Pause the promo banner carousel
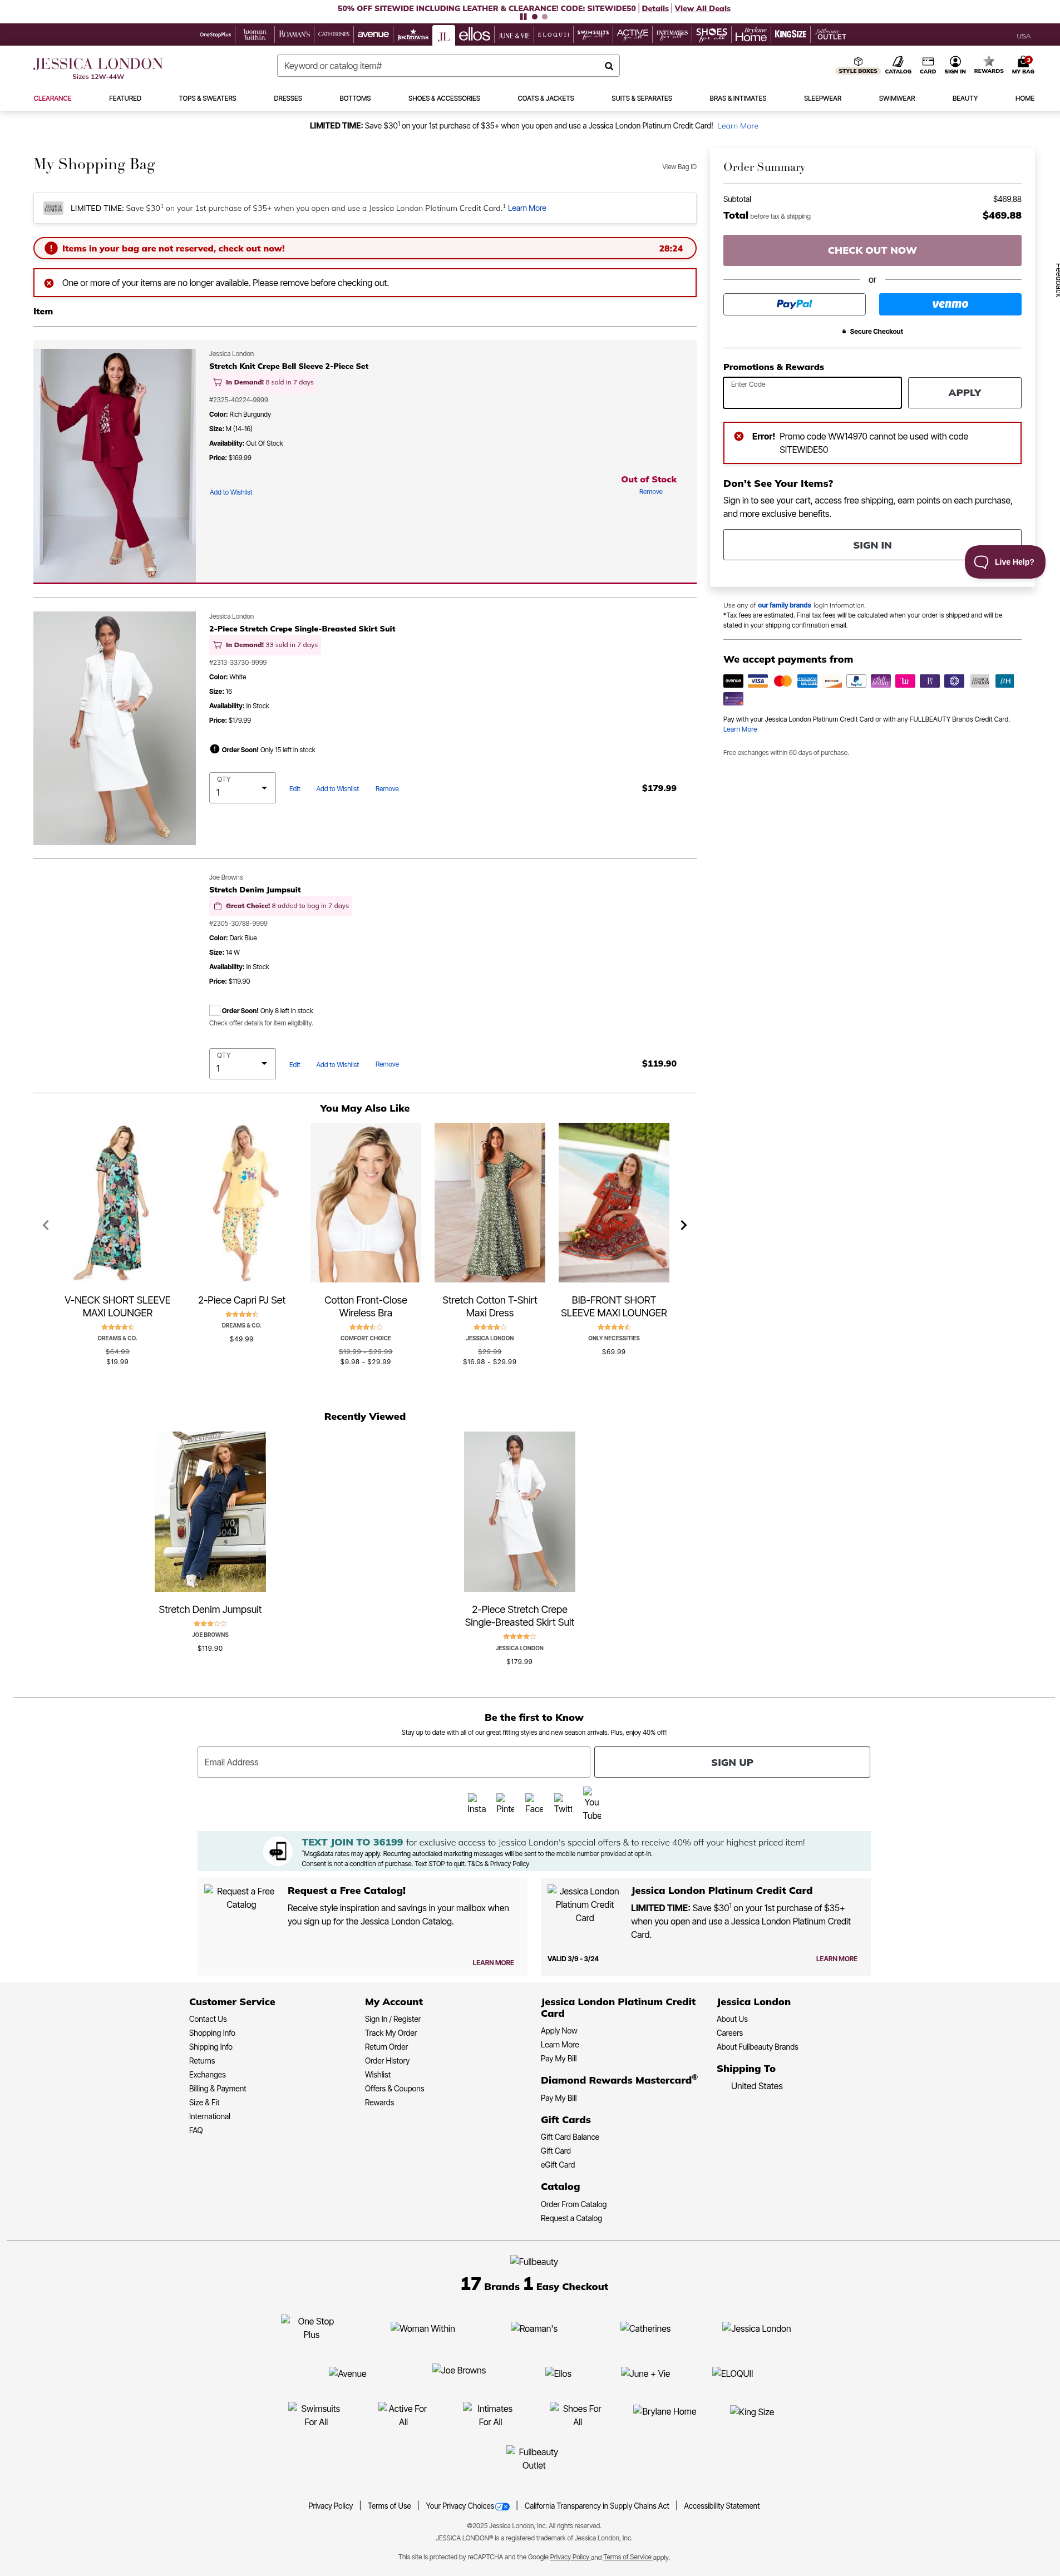 coord(523,17)
